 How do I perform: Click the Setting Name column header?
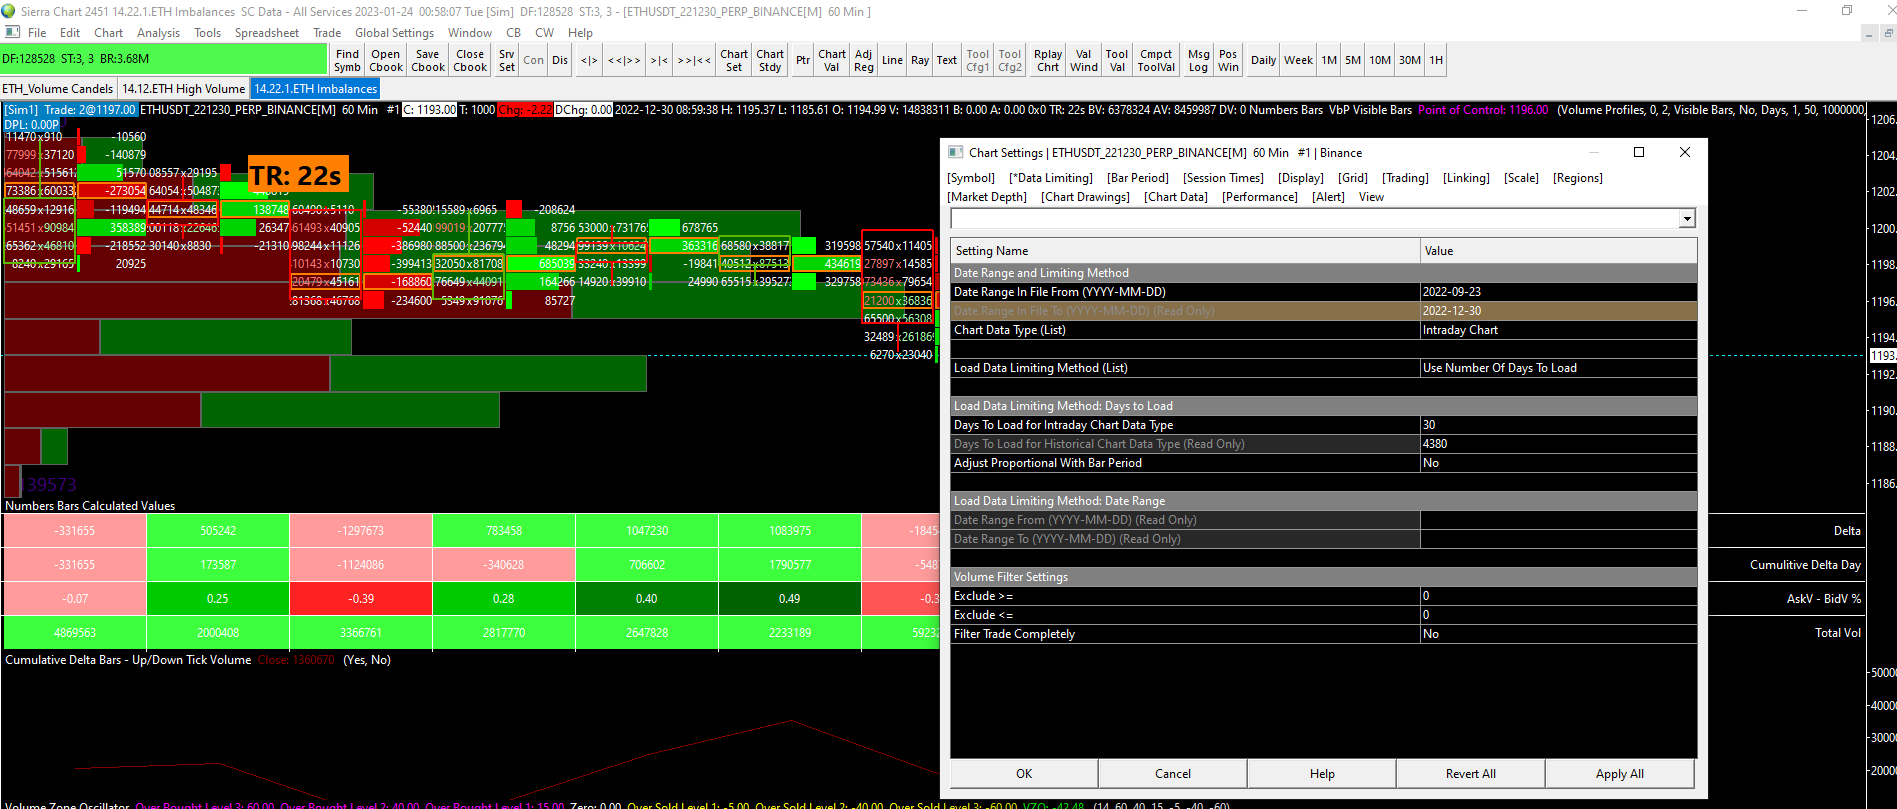tap(1185, 251)
